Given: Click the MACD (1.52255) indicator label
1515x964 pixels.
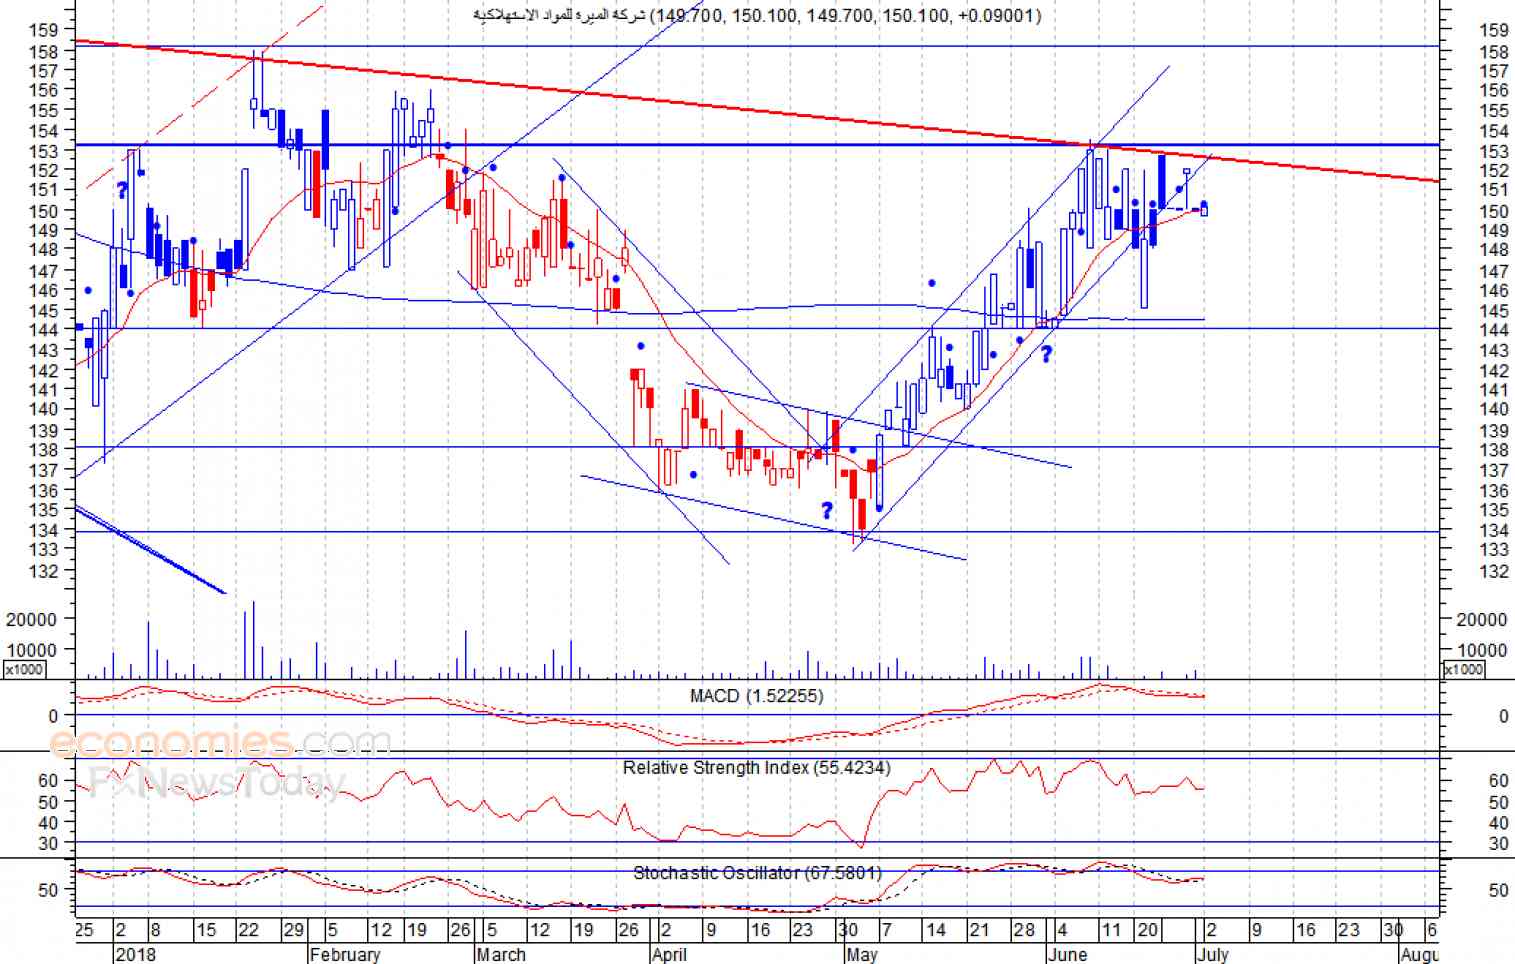Looking at the screenshot, I should click(x=756, y=696).
